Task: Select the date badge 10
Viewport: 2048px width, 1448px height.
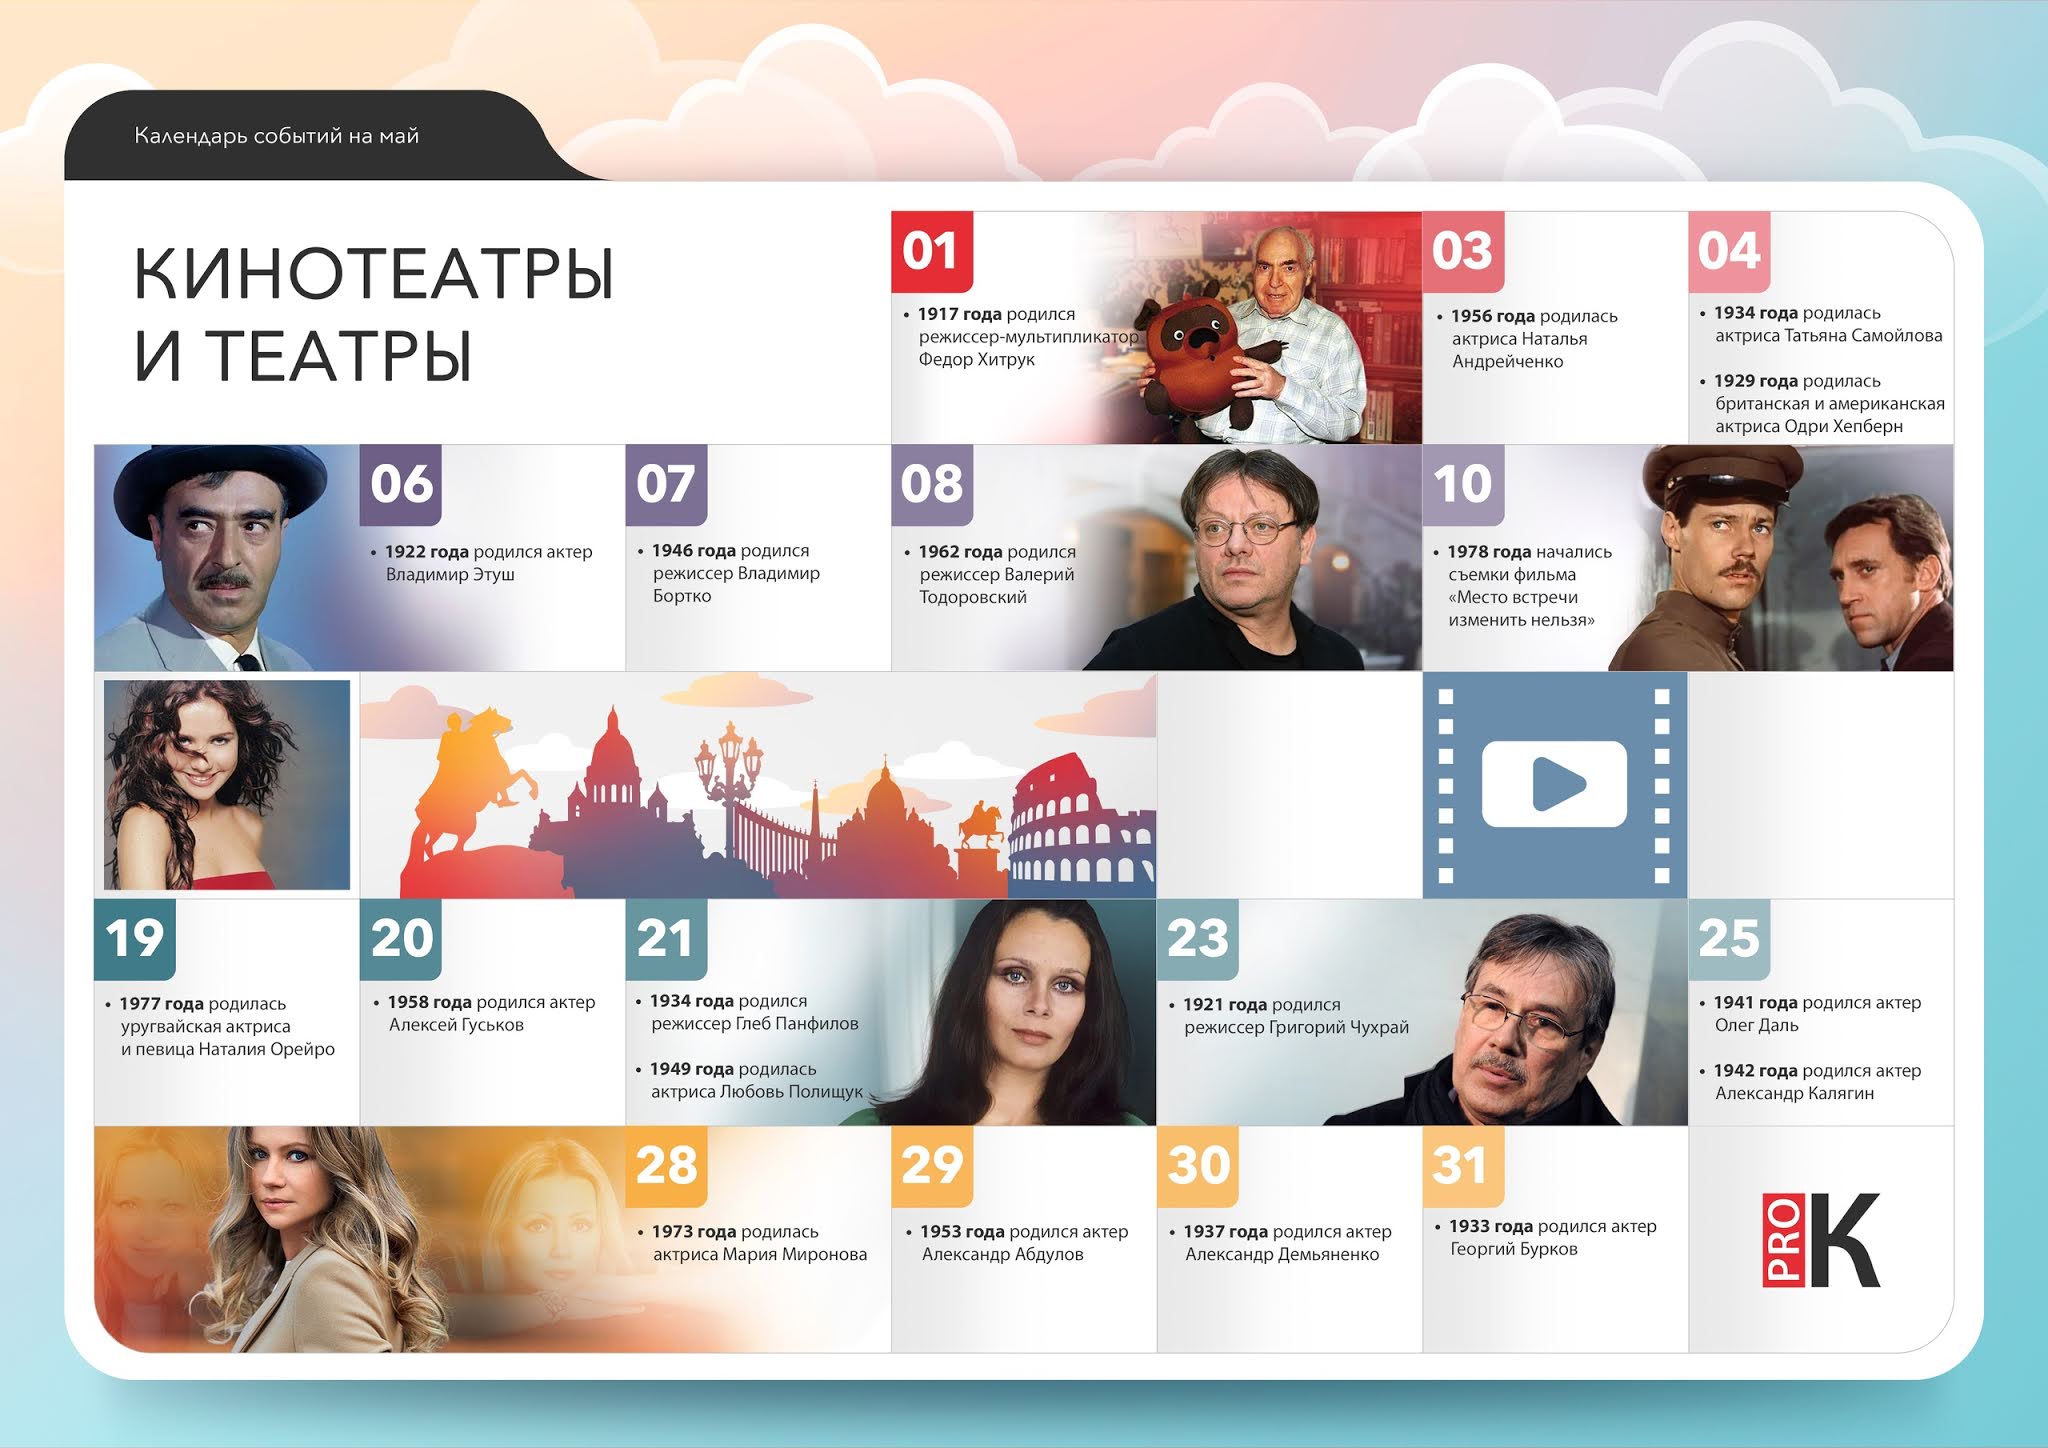Action: coord(1462,485)
